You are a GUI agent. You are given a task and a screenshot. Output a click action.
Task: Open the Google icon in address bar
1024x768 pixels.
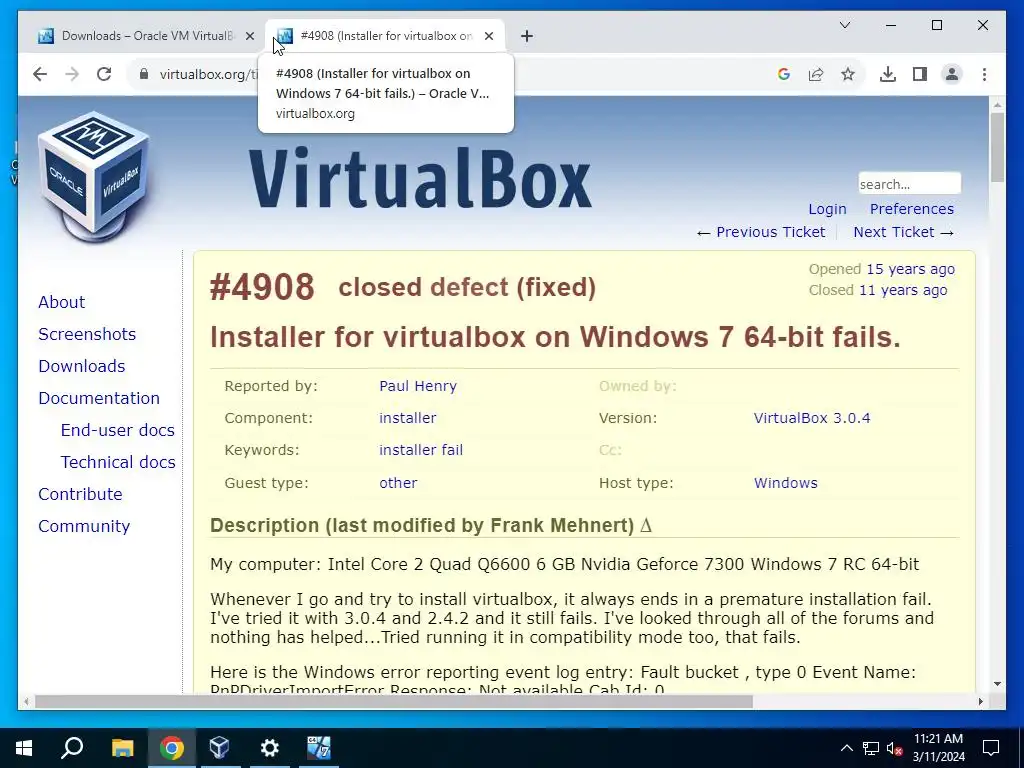[x=784, y=74]
